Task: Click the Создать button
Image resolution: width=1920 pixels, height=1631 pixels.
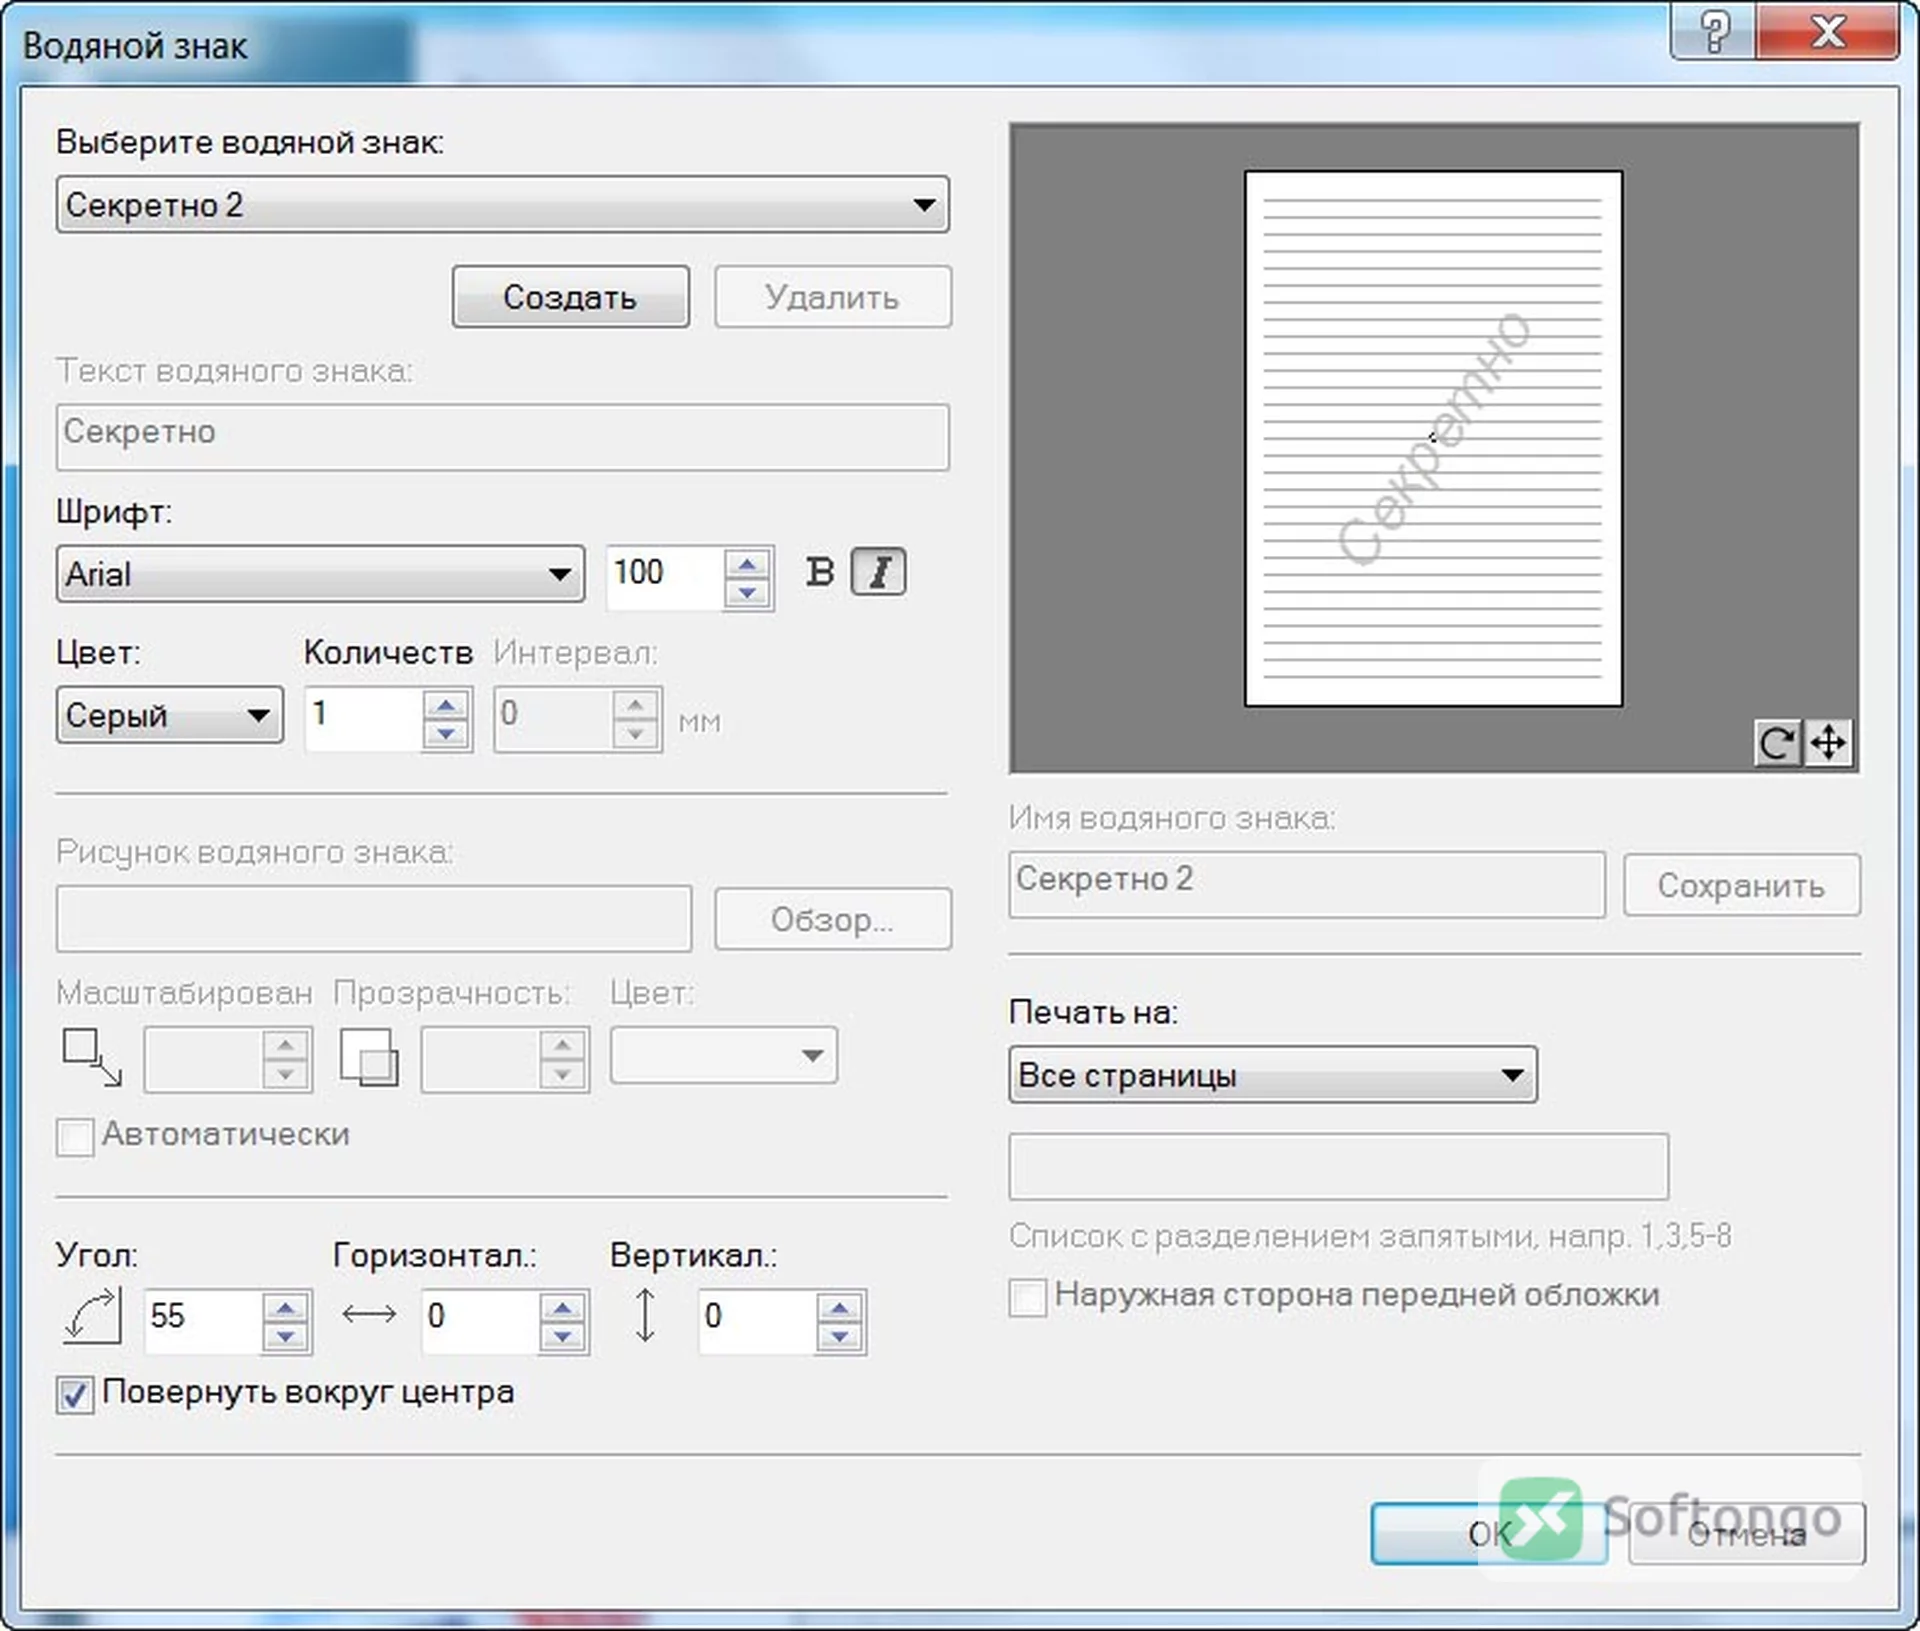Action: (570, 297)
